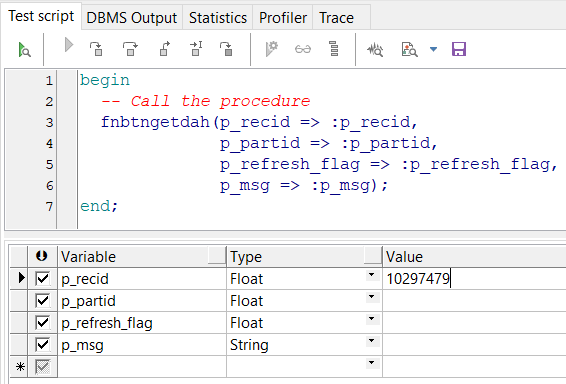Open the Type dropdown for p_msg

point(371,341)
